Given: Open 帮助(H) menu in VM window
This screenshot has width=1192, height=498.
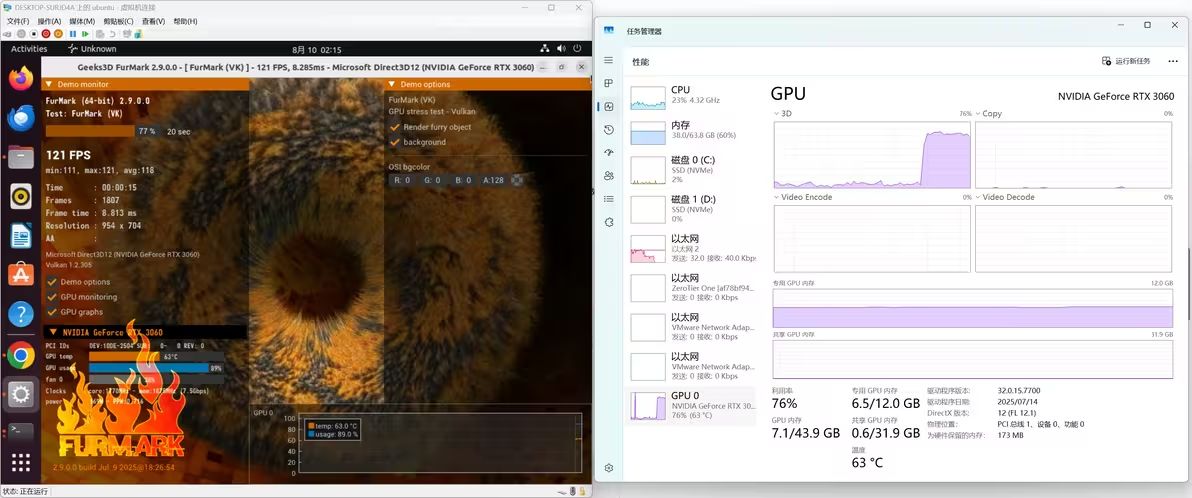Looking at the screenshot, I should coord(185,21).
